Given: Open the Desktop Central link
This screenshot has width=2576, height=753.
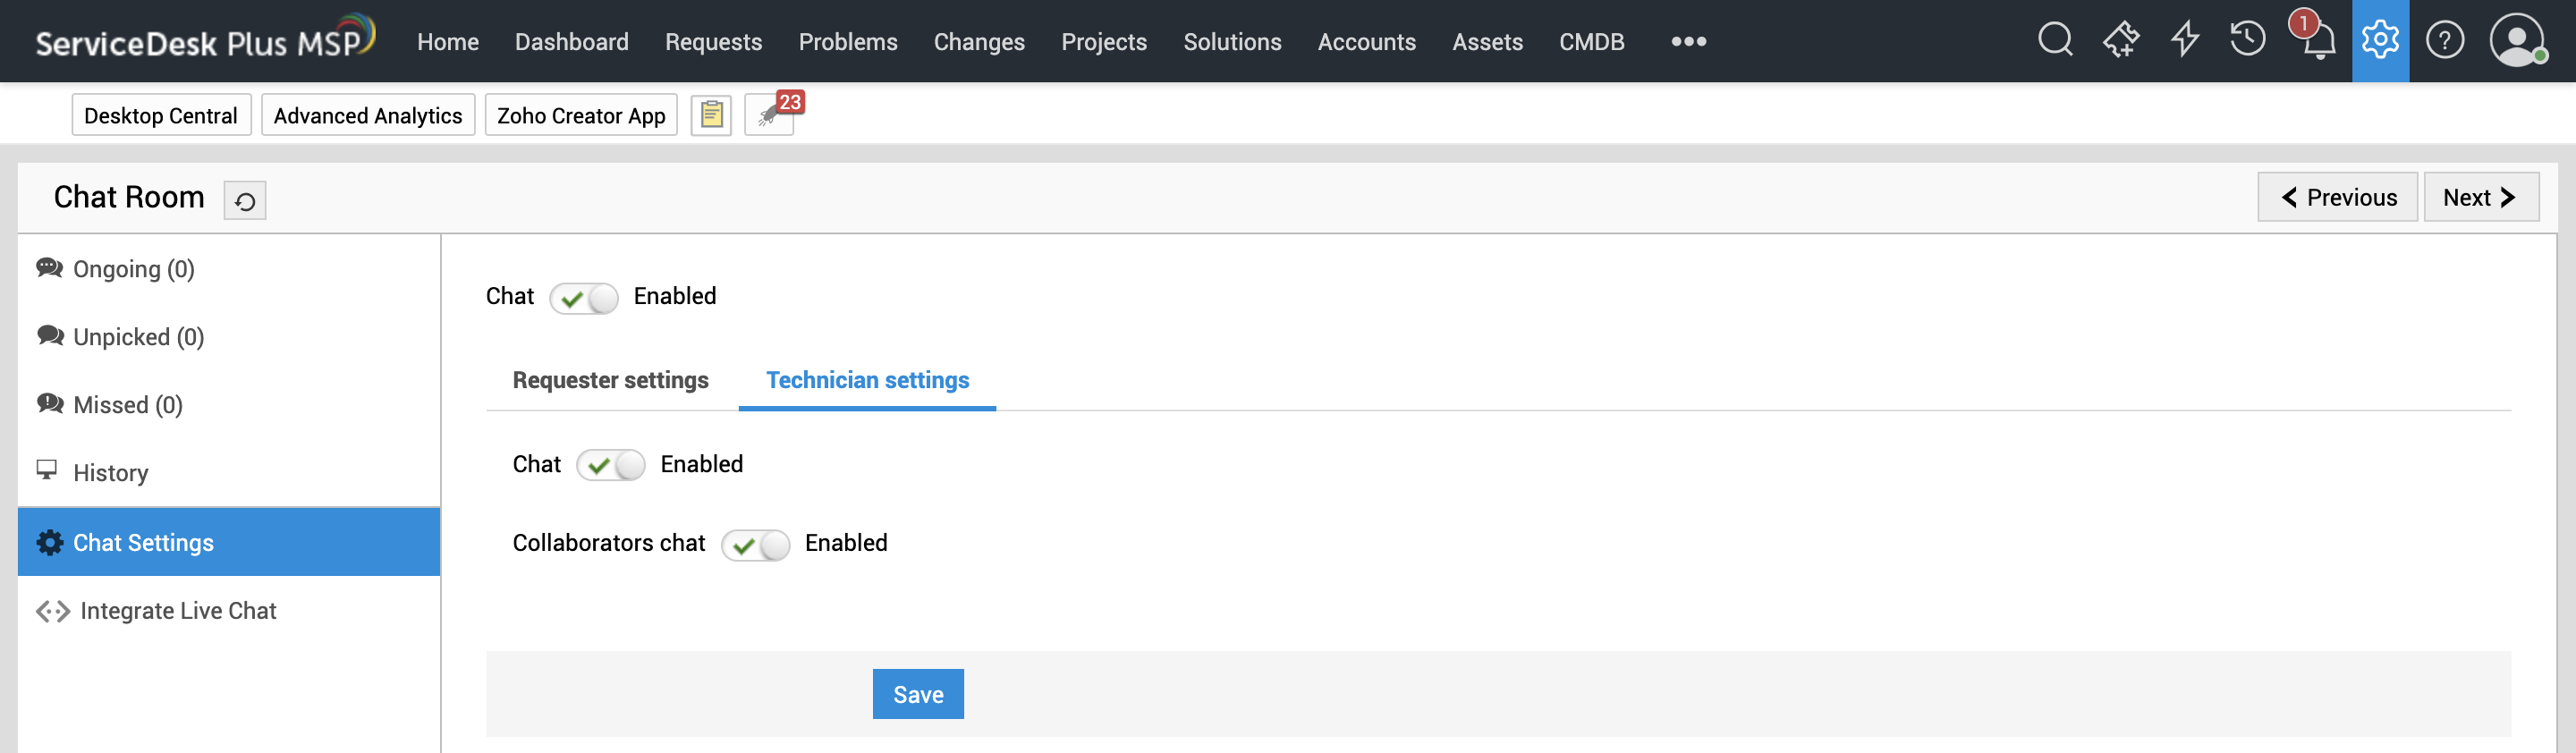Looking at the screenshot, I should [160, 115].
